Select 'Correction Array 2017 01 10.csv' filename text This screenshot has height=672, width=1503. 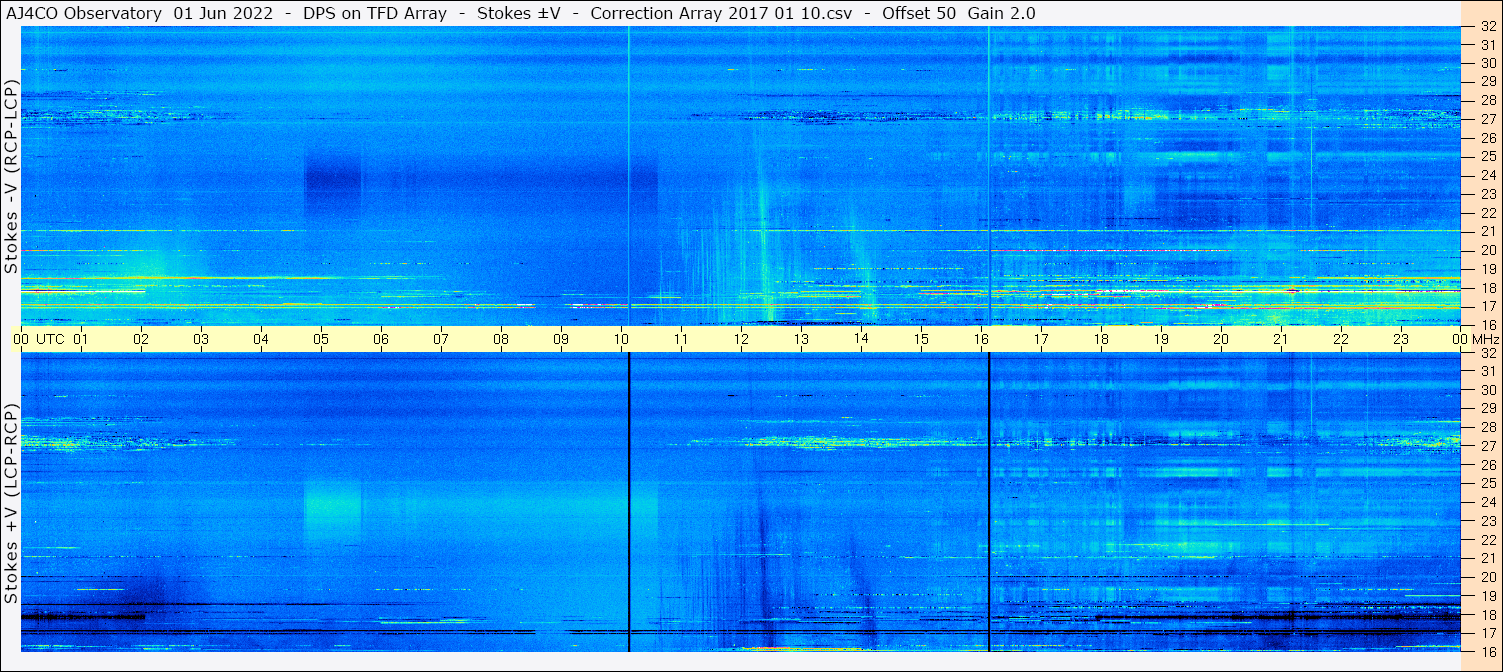721,13
